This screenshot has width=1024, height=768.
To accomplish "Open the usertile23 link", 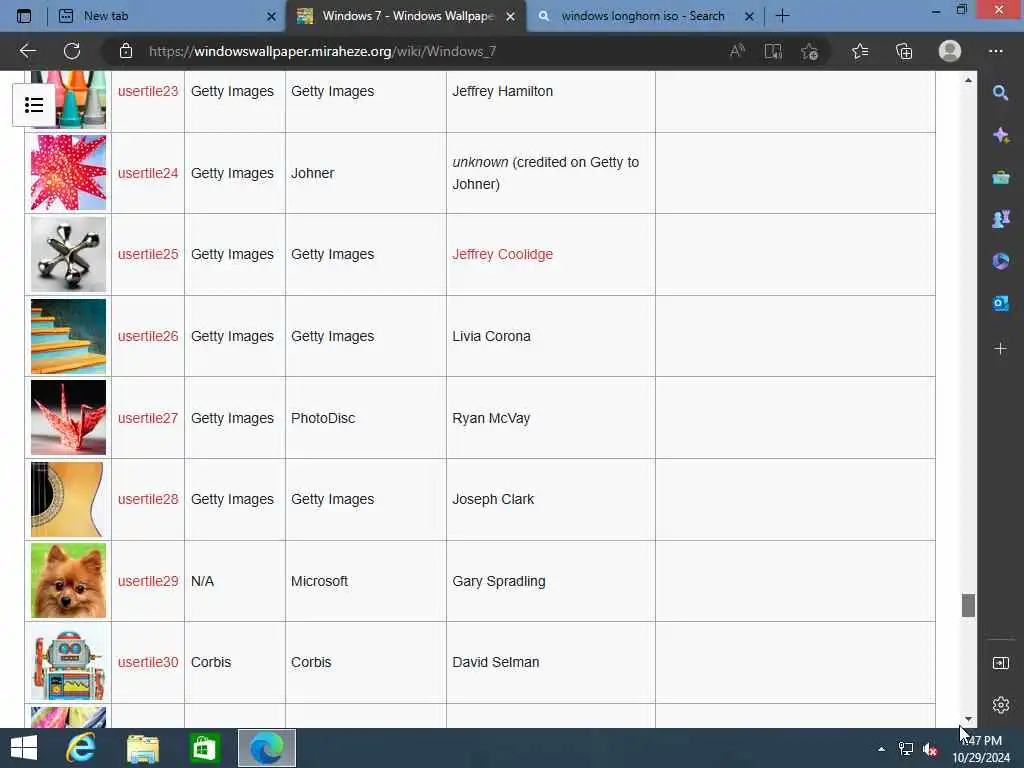I will pos(148,91).
